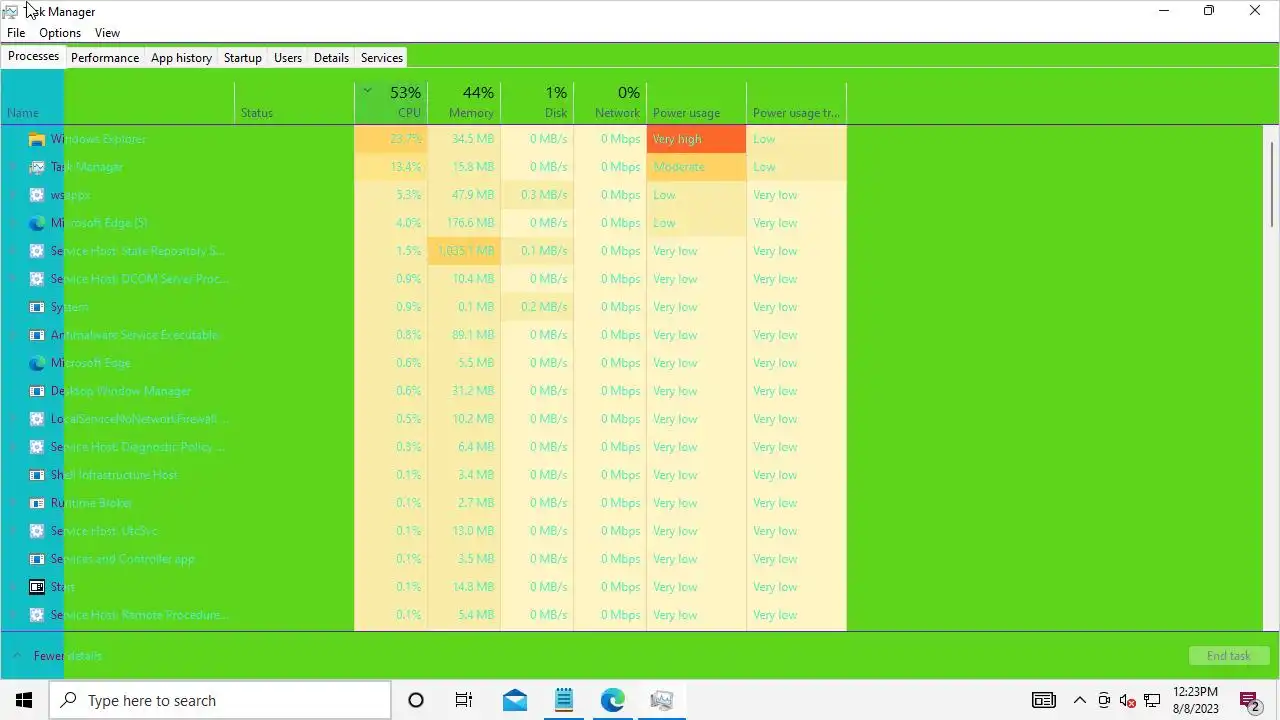Click the Start process row icon
Image resolution: width=1280 pixels, height=720 pixels.
[37, 587]
